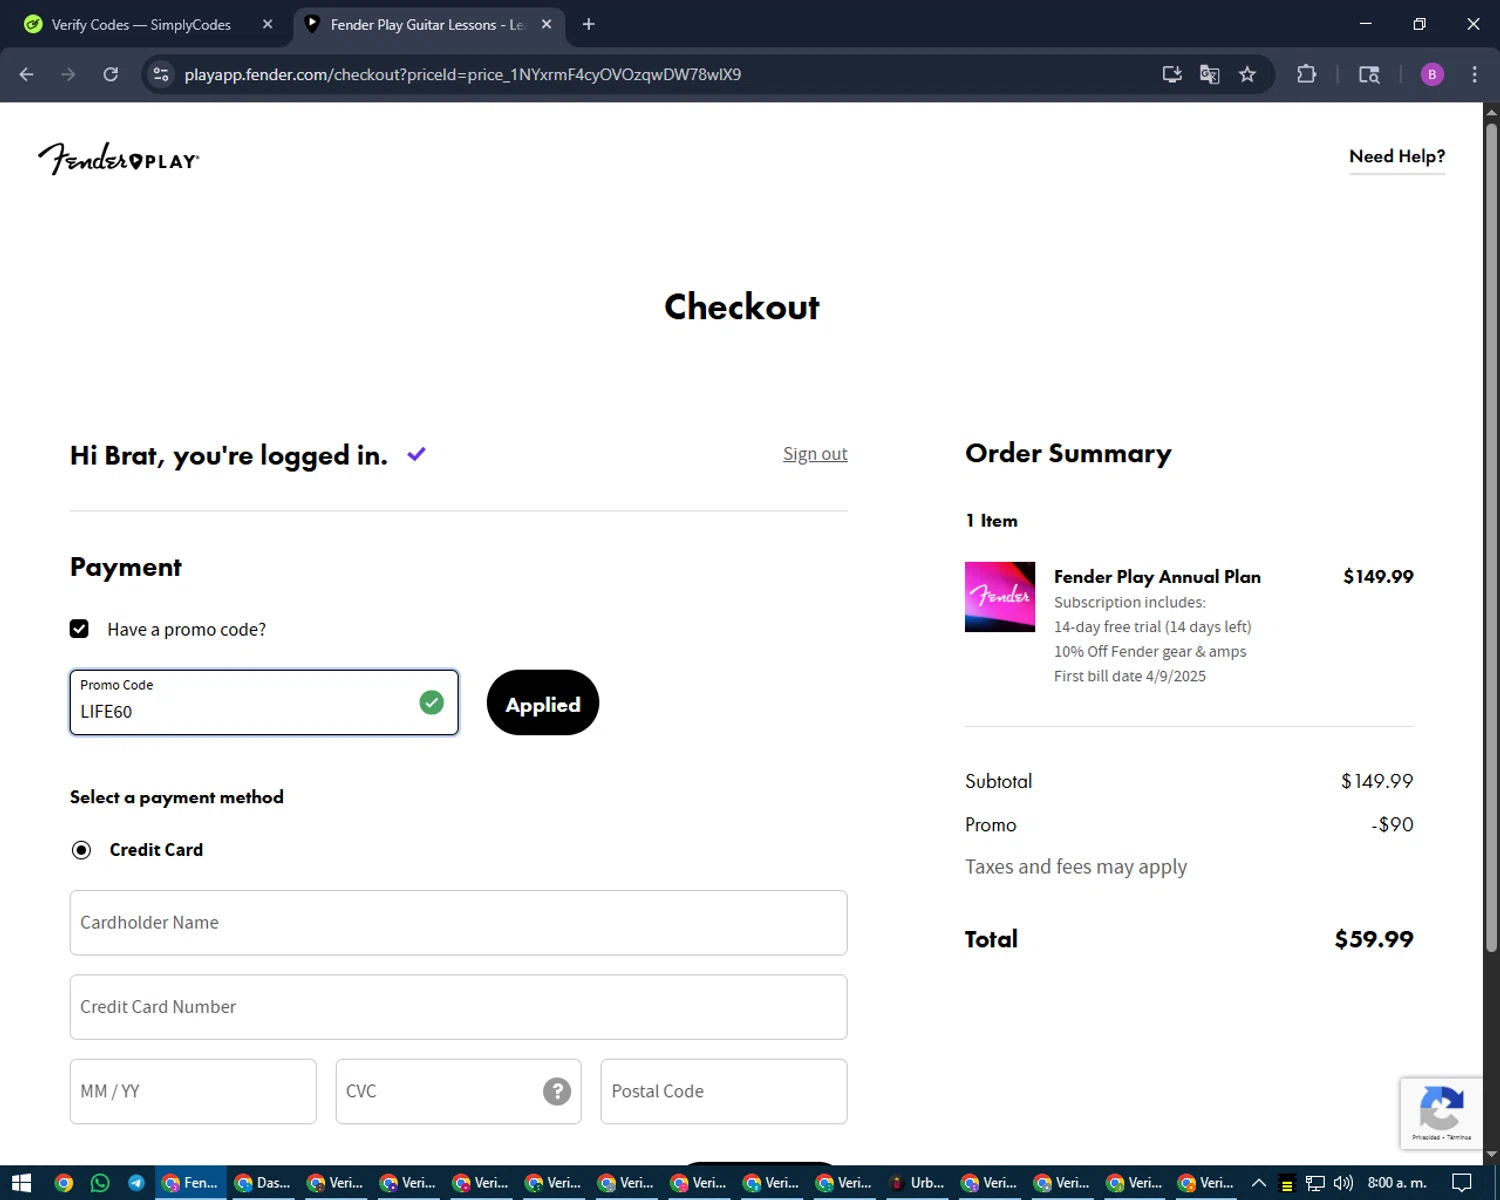Focus the Promo Code field LIFE60
This screenshot has height=1200, width=1500.
pos(264,703)
